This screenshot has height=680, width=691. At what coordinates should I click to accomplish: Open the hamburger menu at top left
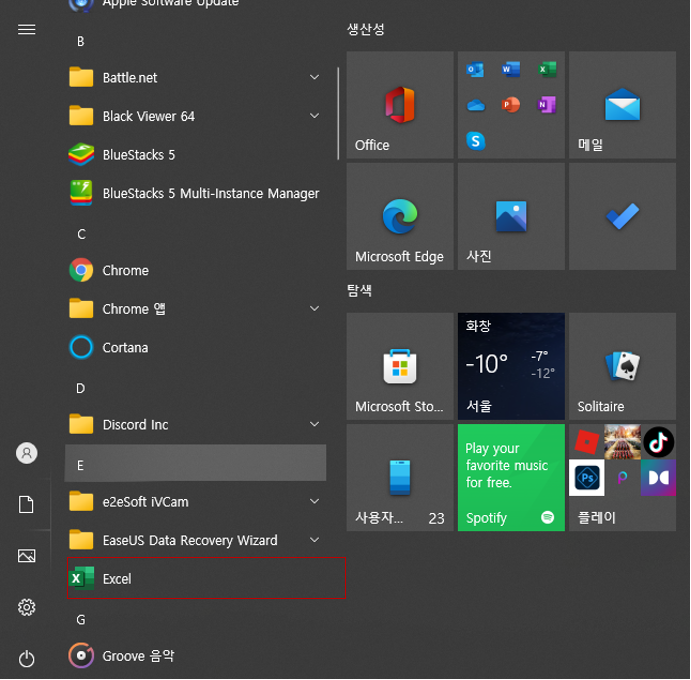point(26,30)
